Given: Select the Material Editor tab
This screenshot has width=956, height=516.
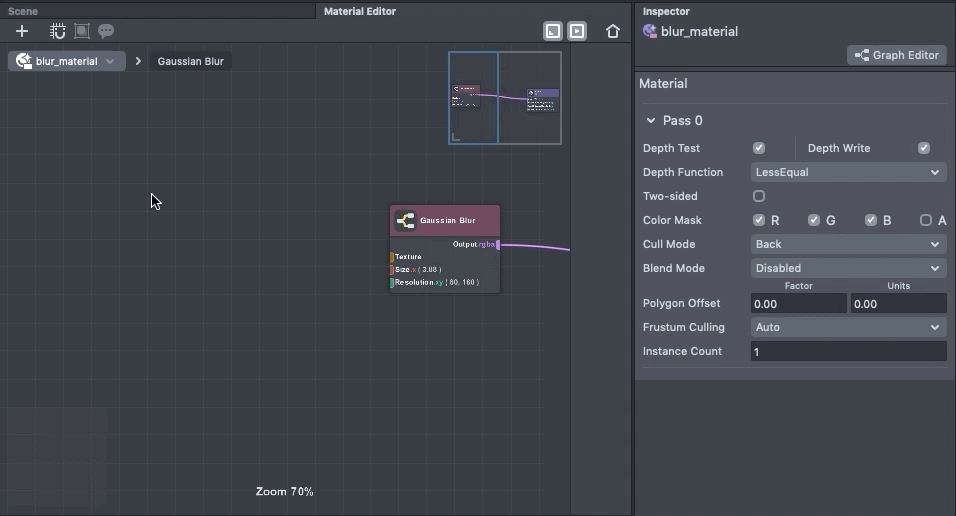Looking at the screenshot, I should 360,11.
